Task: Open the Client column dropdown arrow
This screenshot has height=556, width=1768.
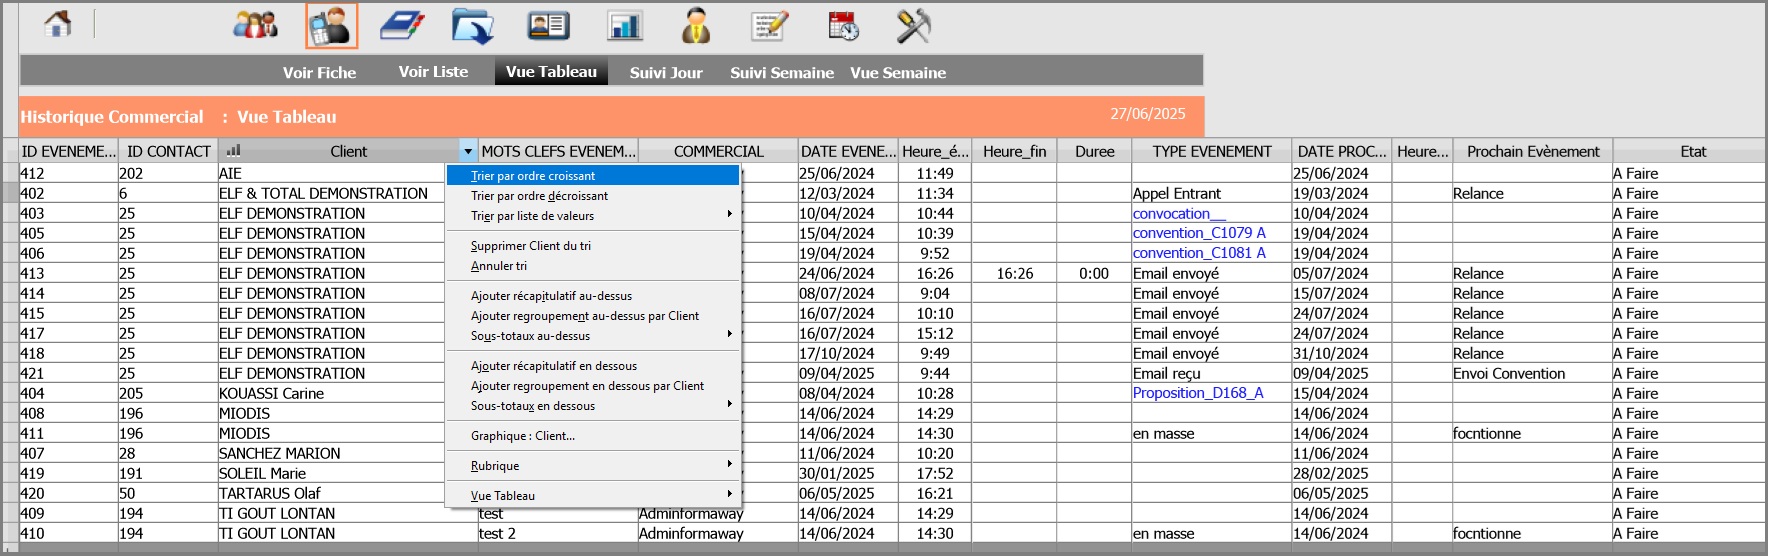Action: tap(468, 151)
